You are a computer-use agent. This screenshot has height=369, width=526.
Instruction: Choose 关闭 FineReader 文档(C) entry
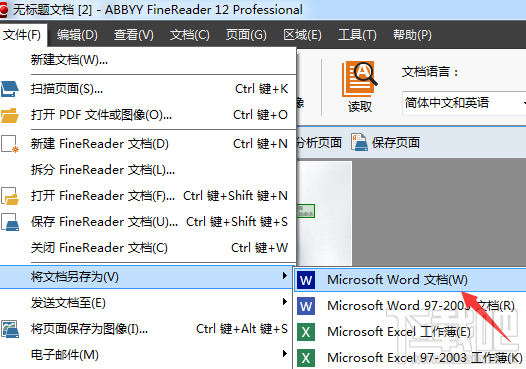tap(148, 248)
